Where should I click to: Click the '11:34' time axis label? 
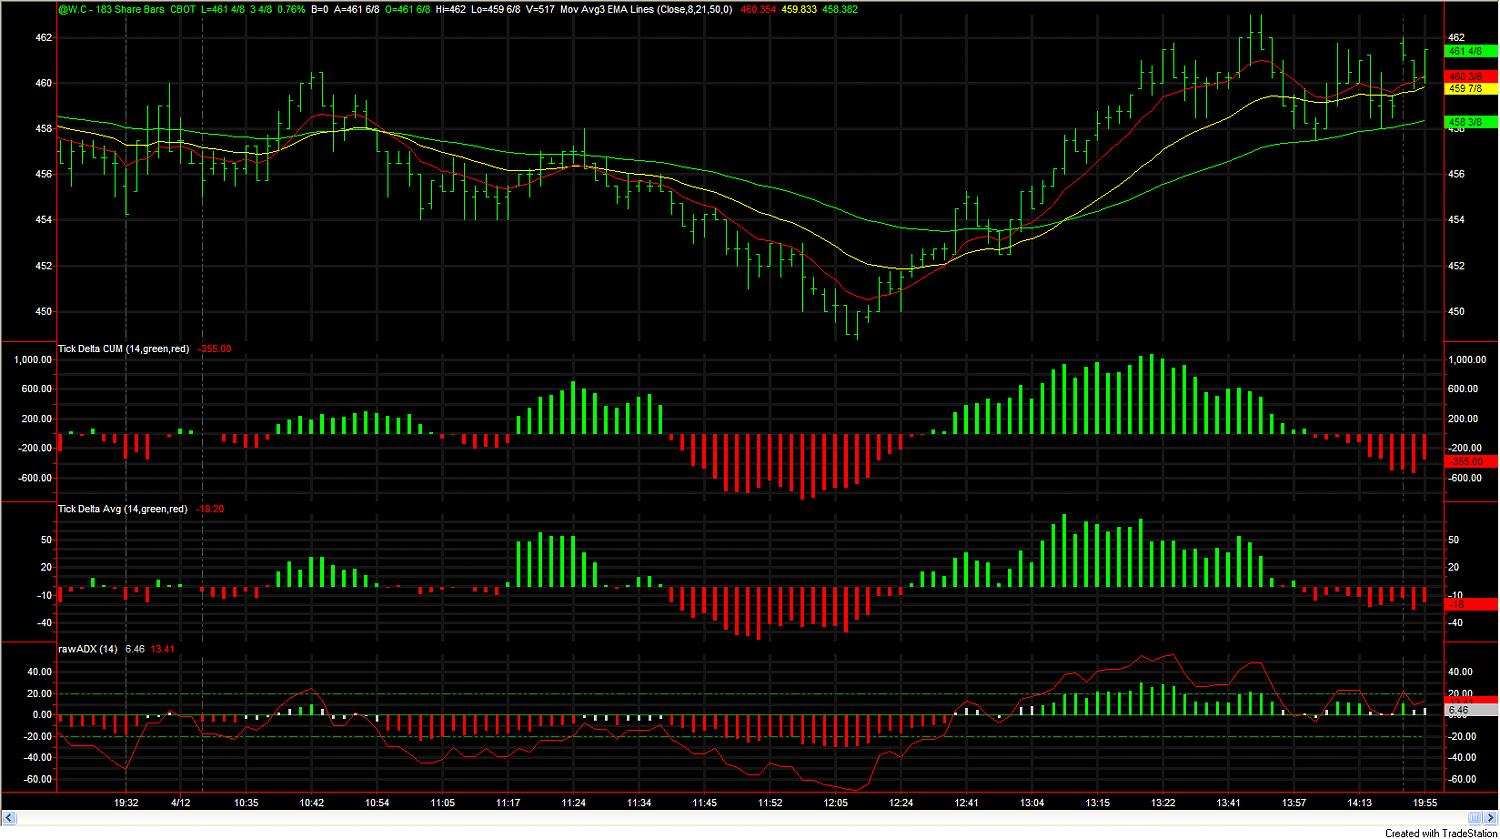[x=639, y=802]
